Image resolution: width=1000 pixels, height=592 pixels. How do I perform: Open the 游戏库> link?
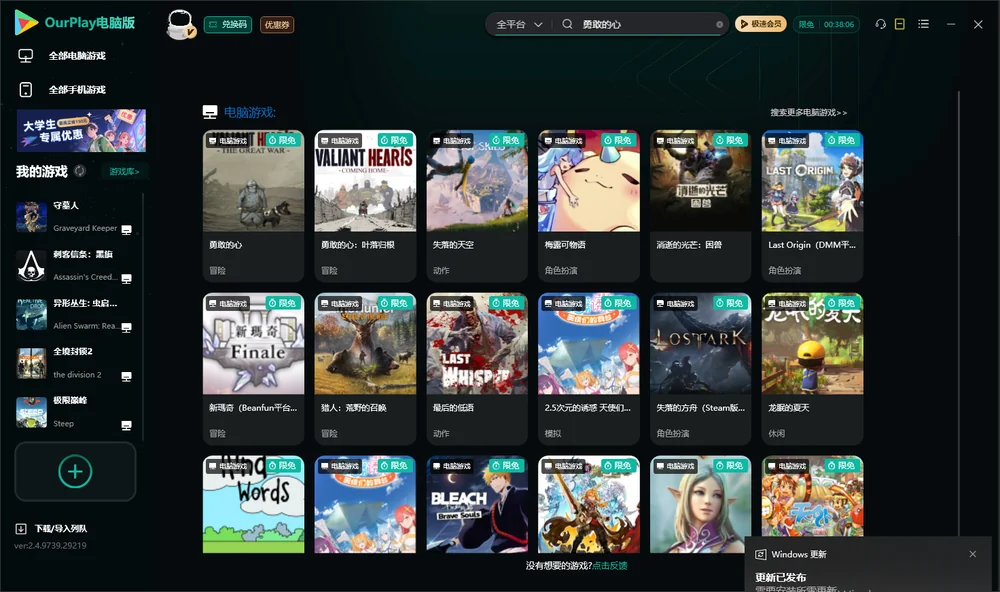pos(124,171)
